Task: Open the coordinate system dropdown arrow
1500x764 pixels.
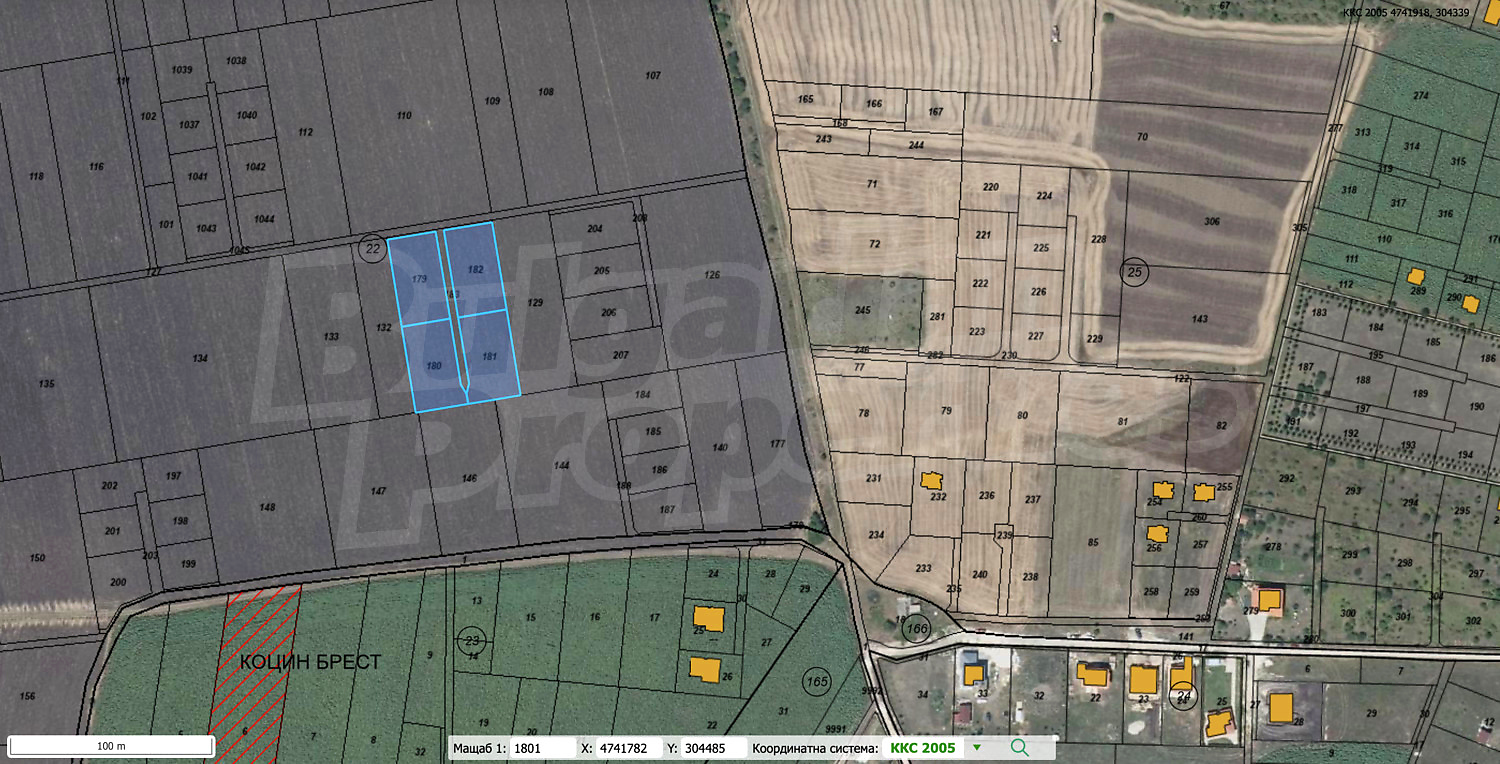Action: click(x=977, y=747)
